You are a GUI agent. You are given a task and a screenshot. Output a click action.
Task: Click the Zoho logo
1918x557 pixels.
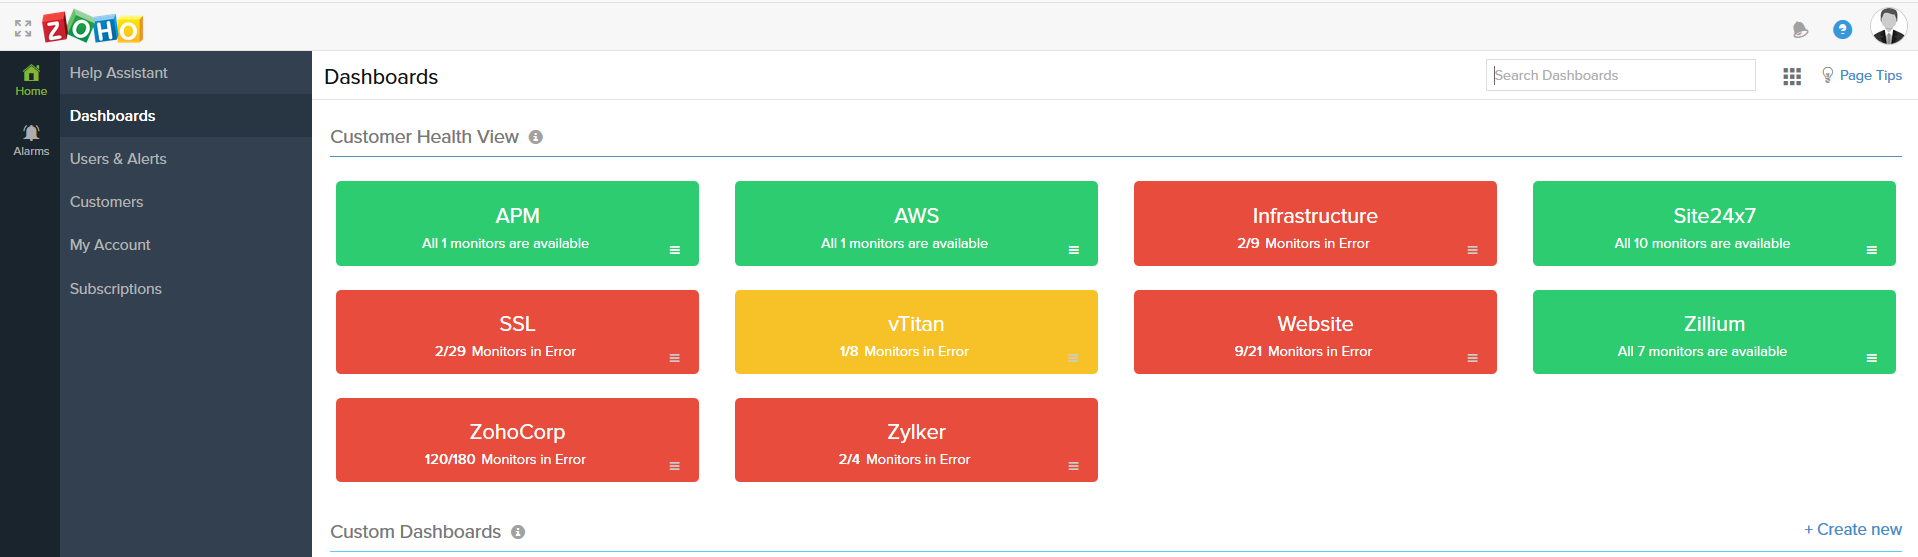(x=93, y=27)
